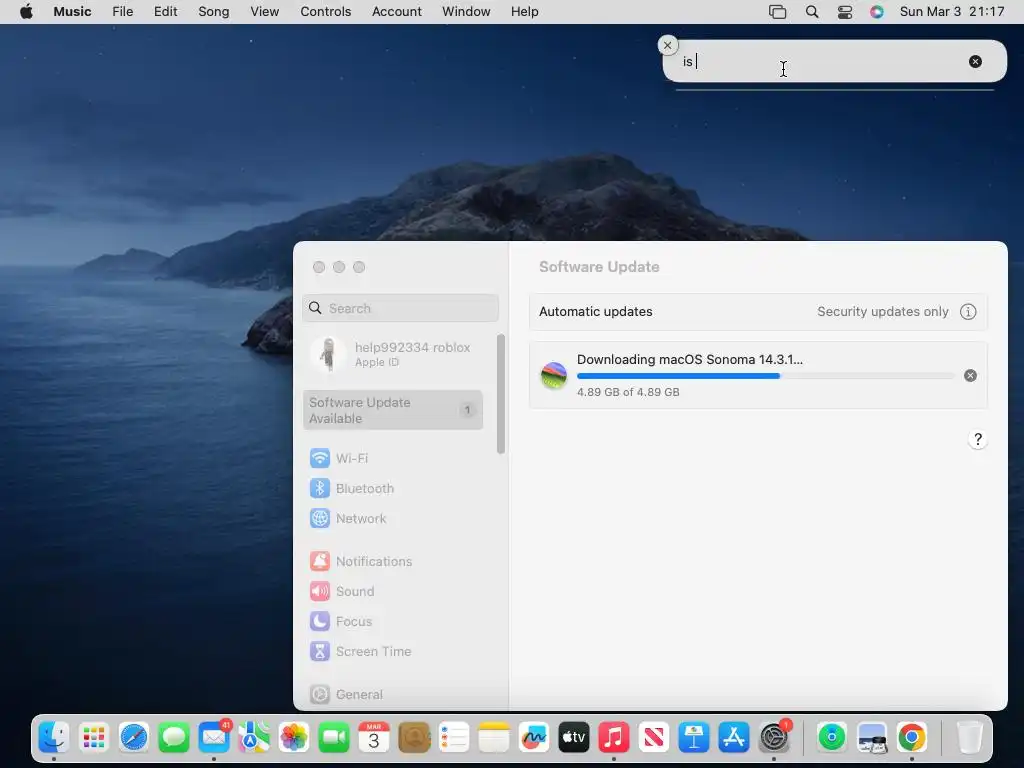The width and height of the screenshot is (1024, 768).
Task: Click Spotlight search in menu bar
Action: [x=812, y=12]
